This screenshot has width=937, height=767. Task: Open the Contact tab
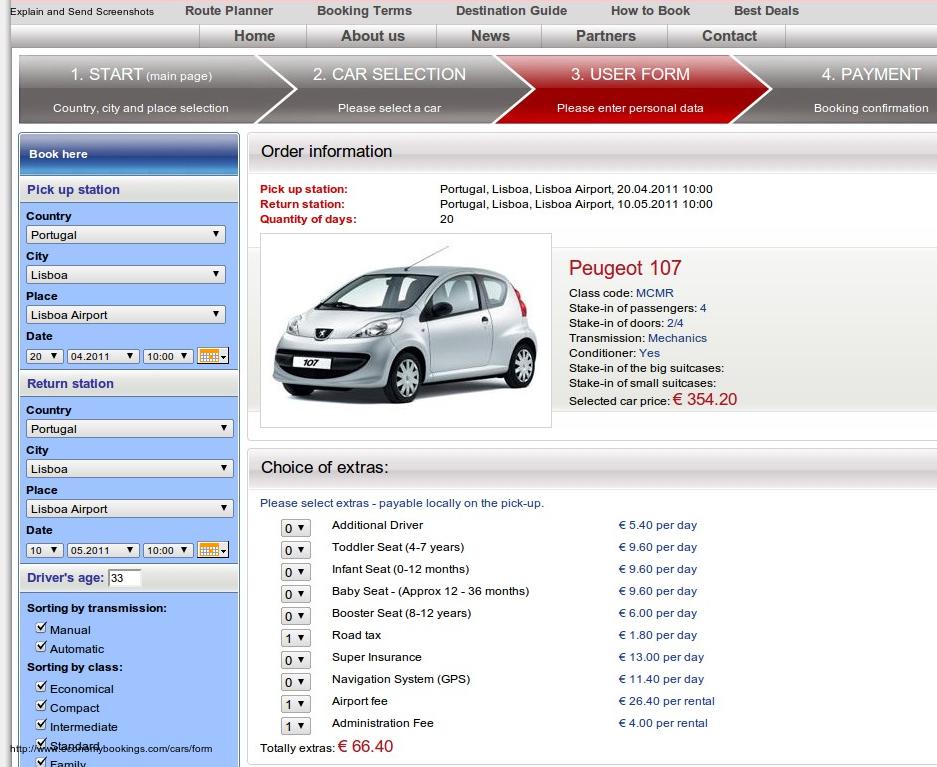coord(729,36)
